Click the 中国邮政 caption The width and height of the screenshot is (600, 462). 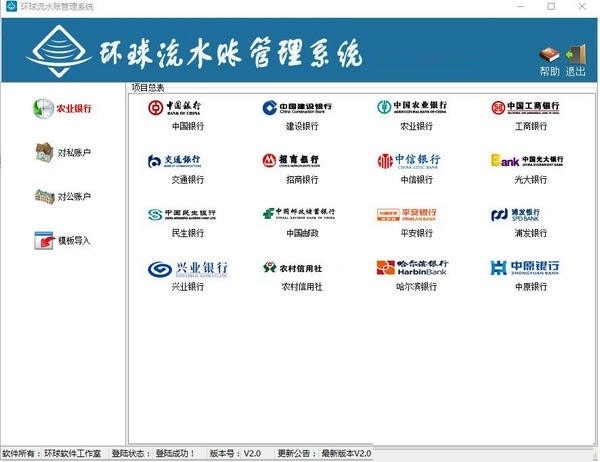click(x=302, y=233)
